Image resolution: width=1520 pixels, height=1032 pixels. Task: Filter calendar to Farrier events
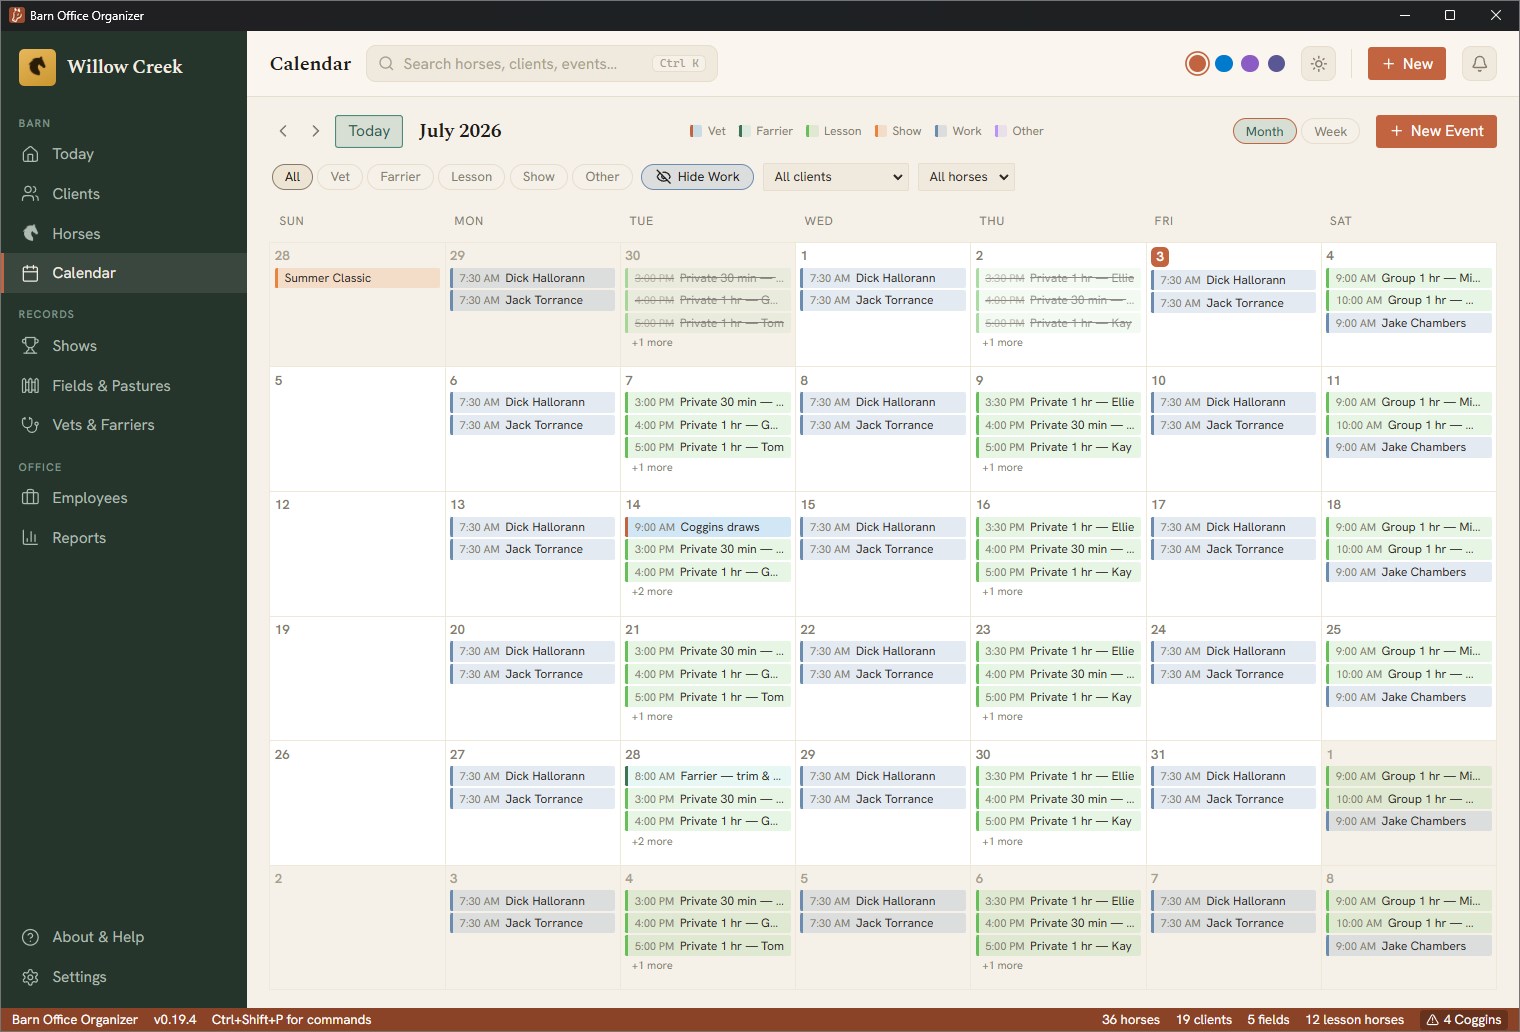(x=400, y=177)
